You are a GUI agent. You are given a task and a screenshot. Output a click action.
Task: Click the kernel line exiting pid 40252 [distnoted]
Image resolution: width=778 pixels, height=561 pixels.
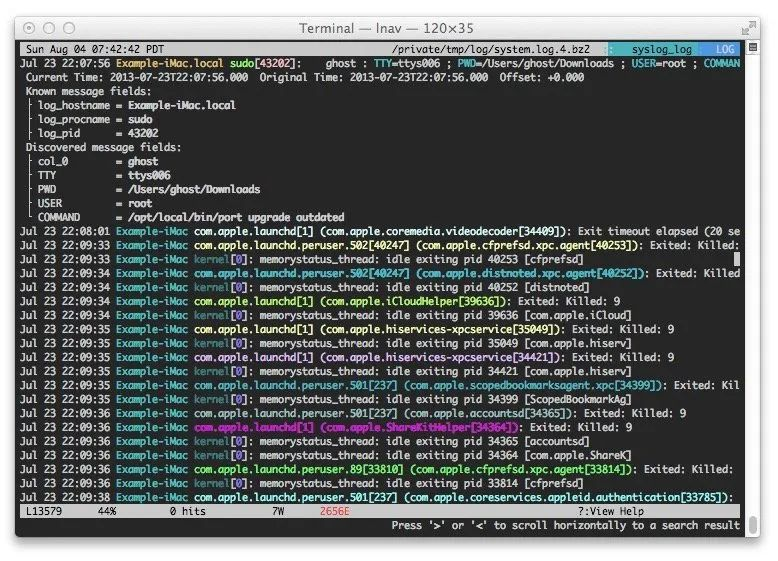(305, 287)
